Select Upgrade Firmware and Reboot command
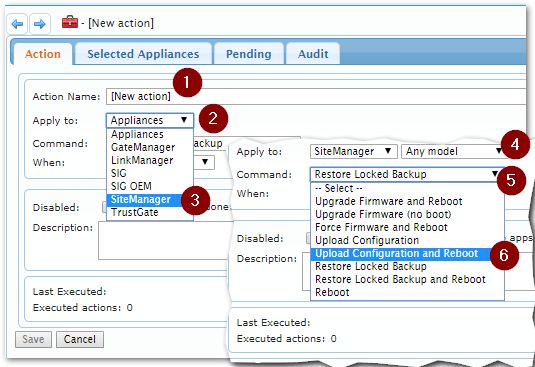 click(407, 201)
